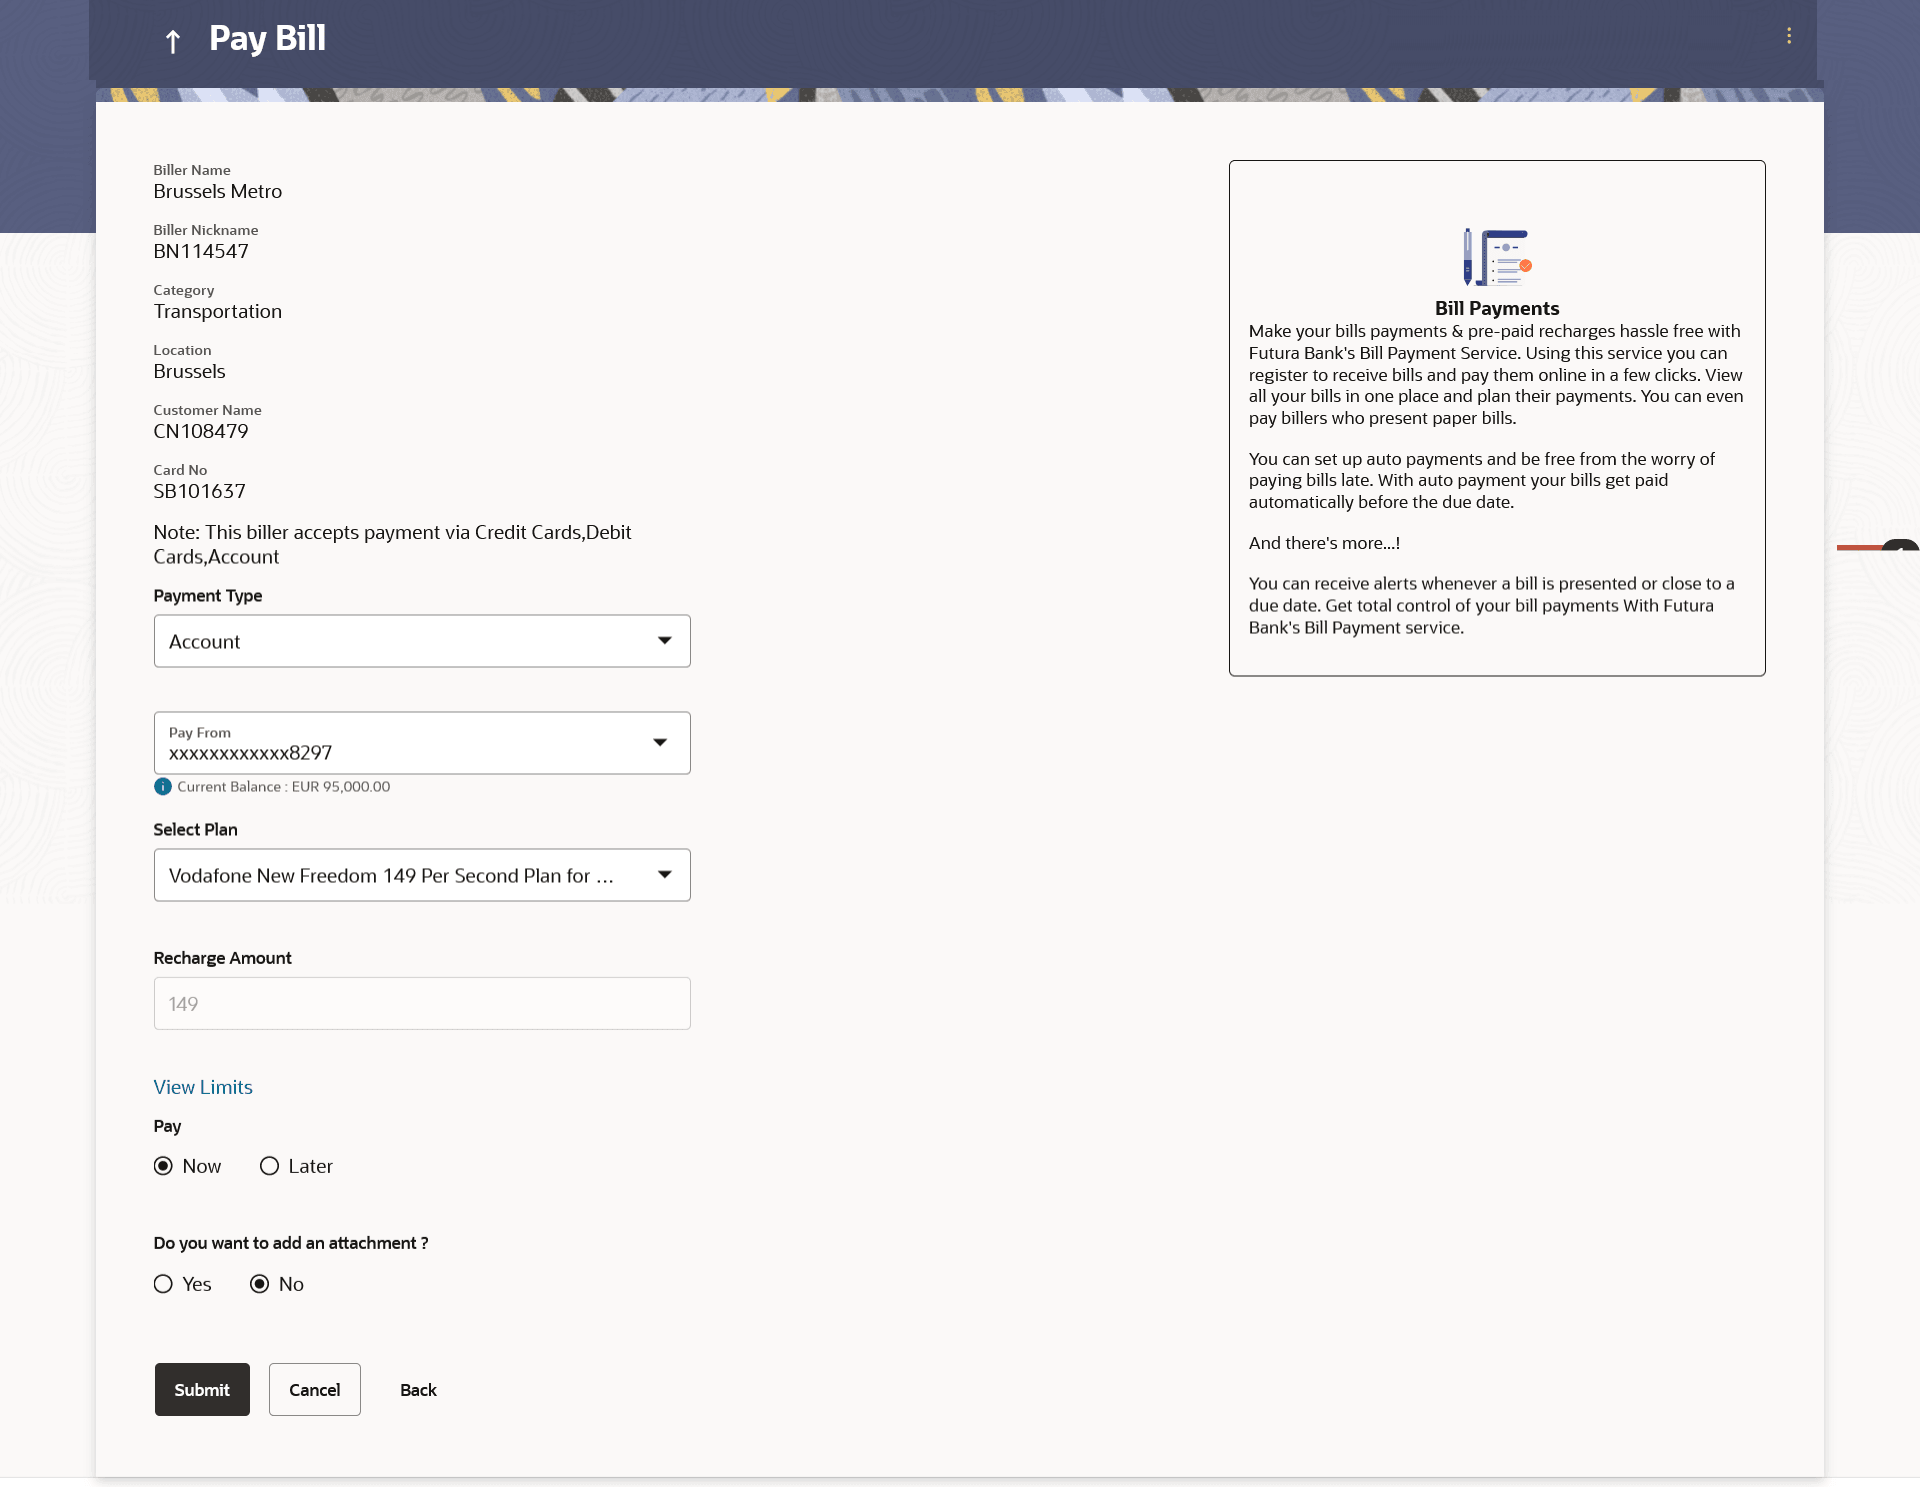
Task: Select Yes to add an attachment
Action: click(163, 1285)
